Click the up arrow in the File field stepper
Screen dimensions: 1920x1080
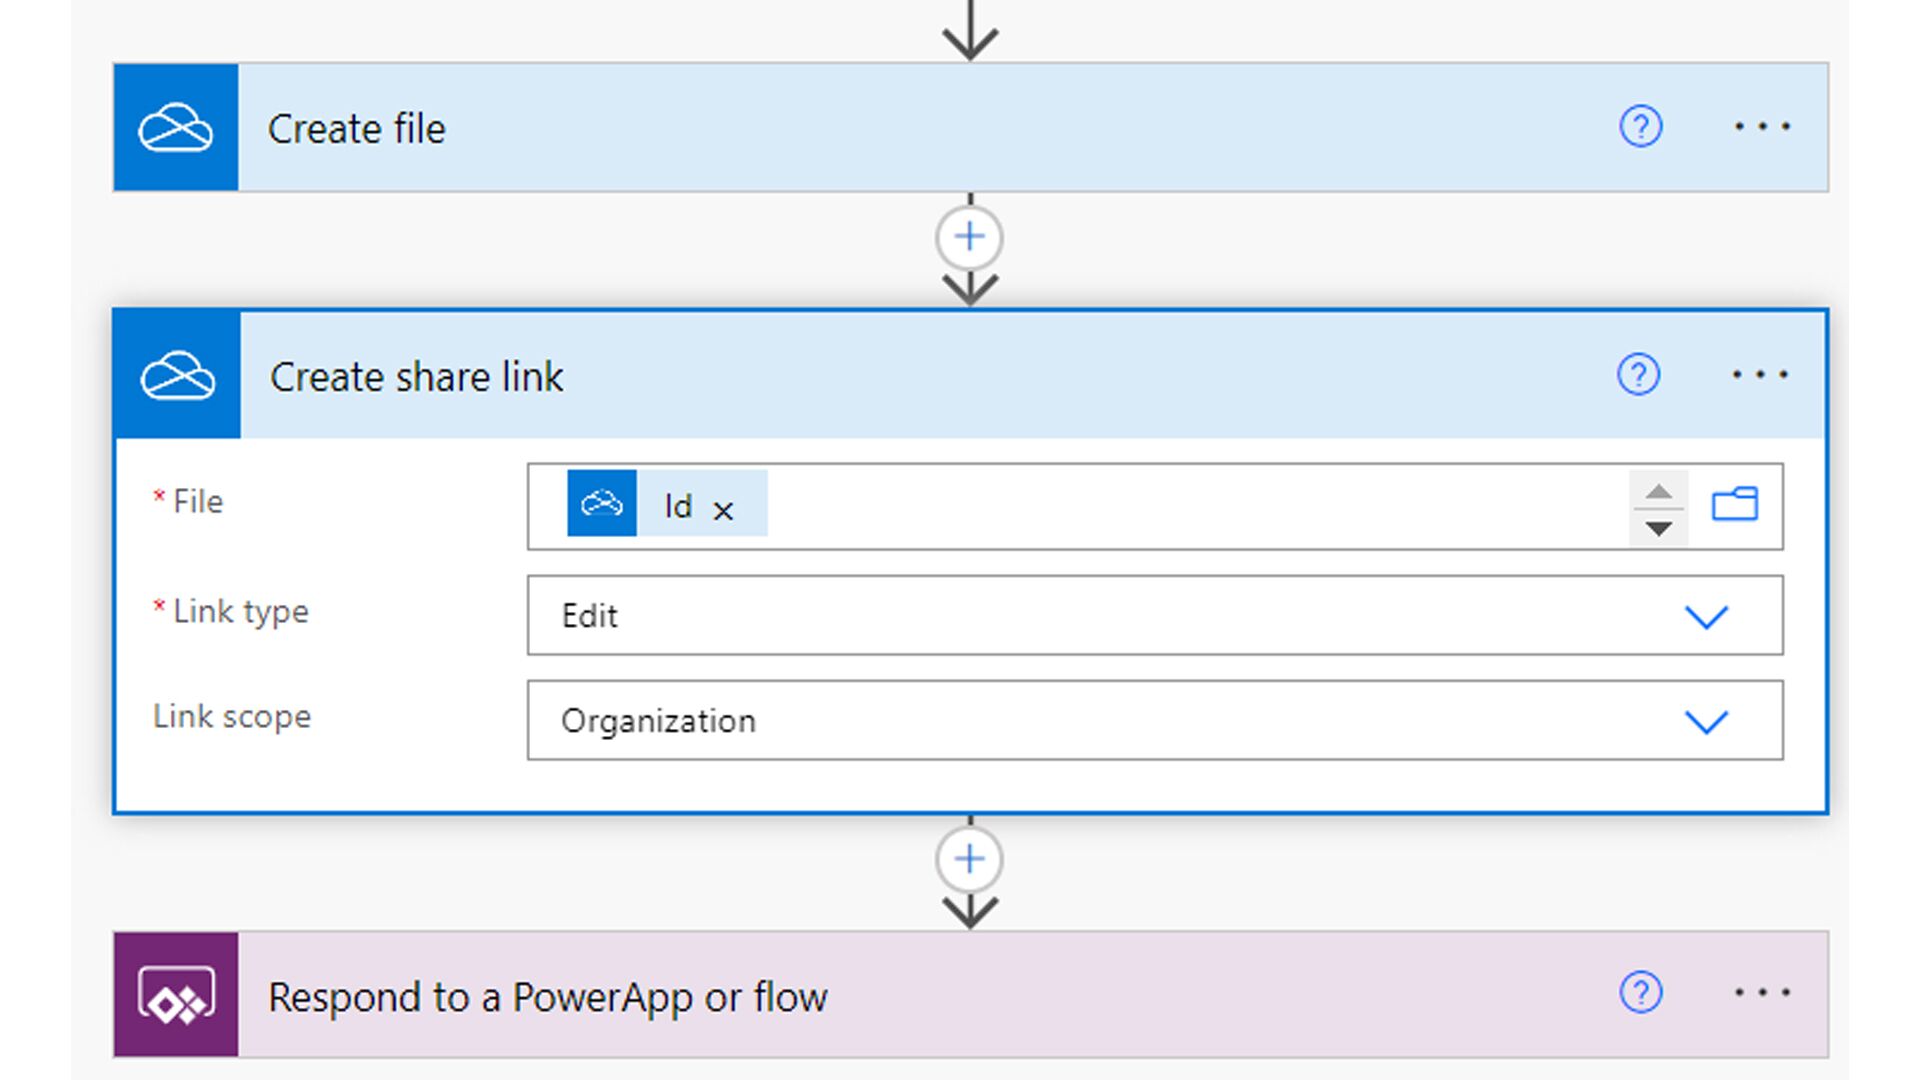[x=1659, y=490]
